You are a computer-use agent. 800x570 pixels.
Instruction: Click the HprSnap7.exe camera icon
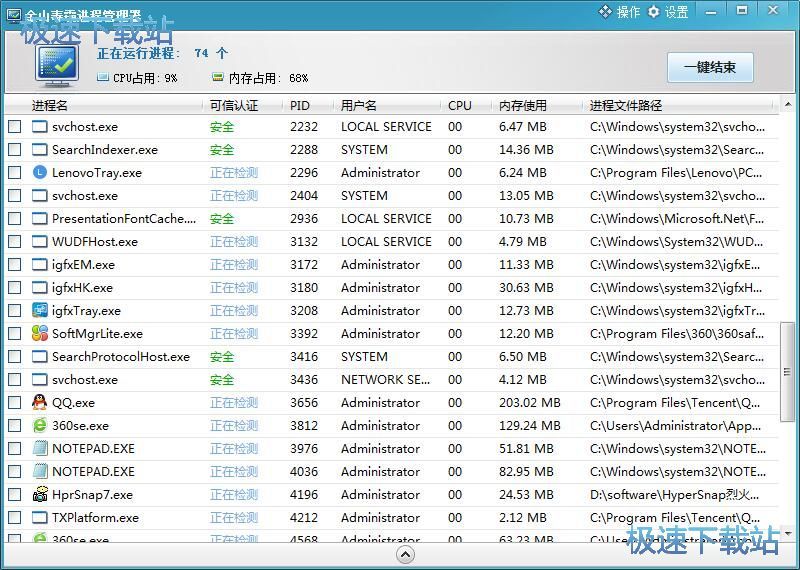click(39, 494)
